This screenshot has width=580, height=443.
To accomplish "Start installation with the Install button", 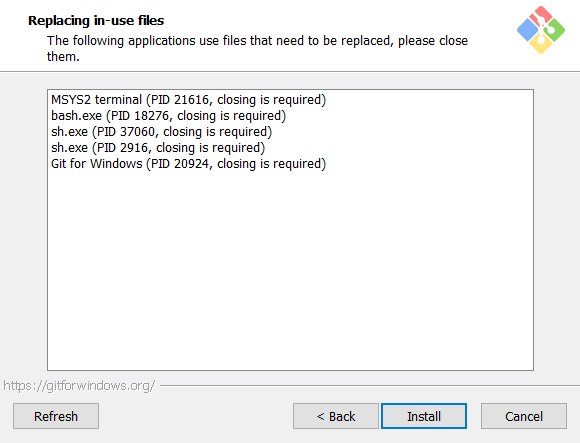I will point(424,416).
